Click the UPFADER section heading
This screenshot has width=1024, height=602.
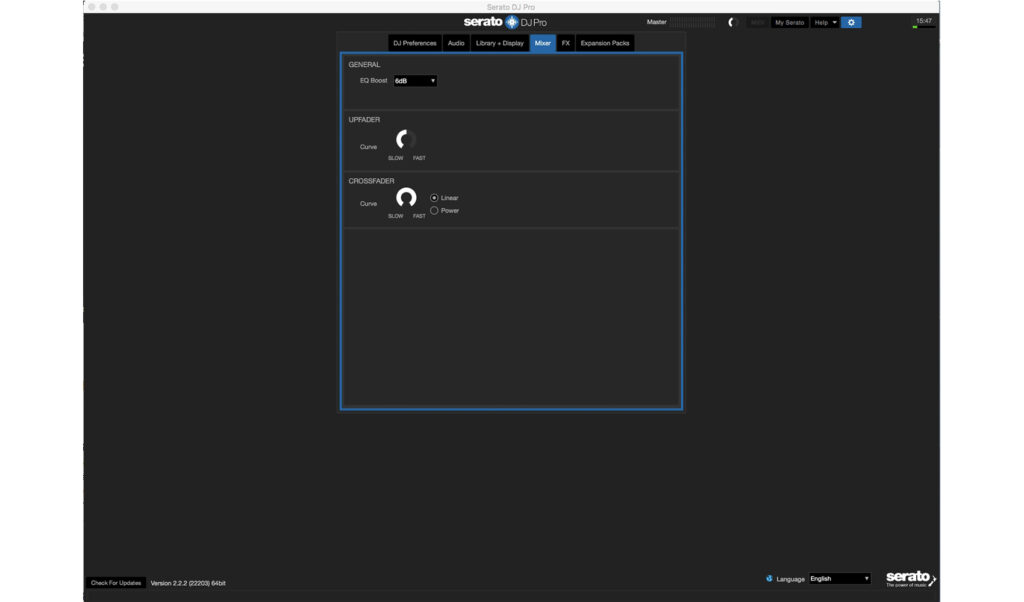364,119
